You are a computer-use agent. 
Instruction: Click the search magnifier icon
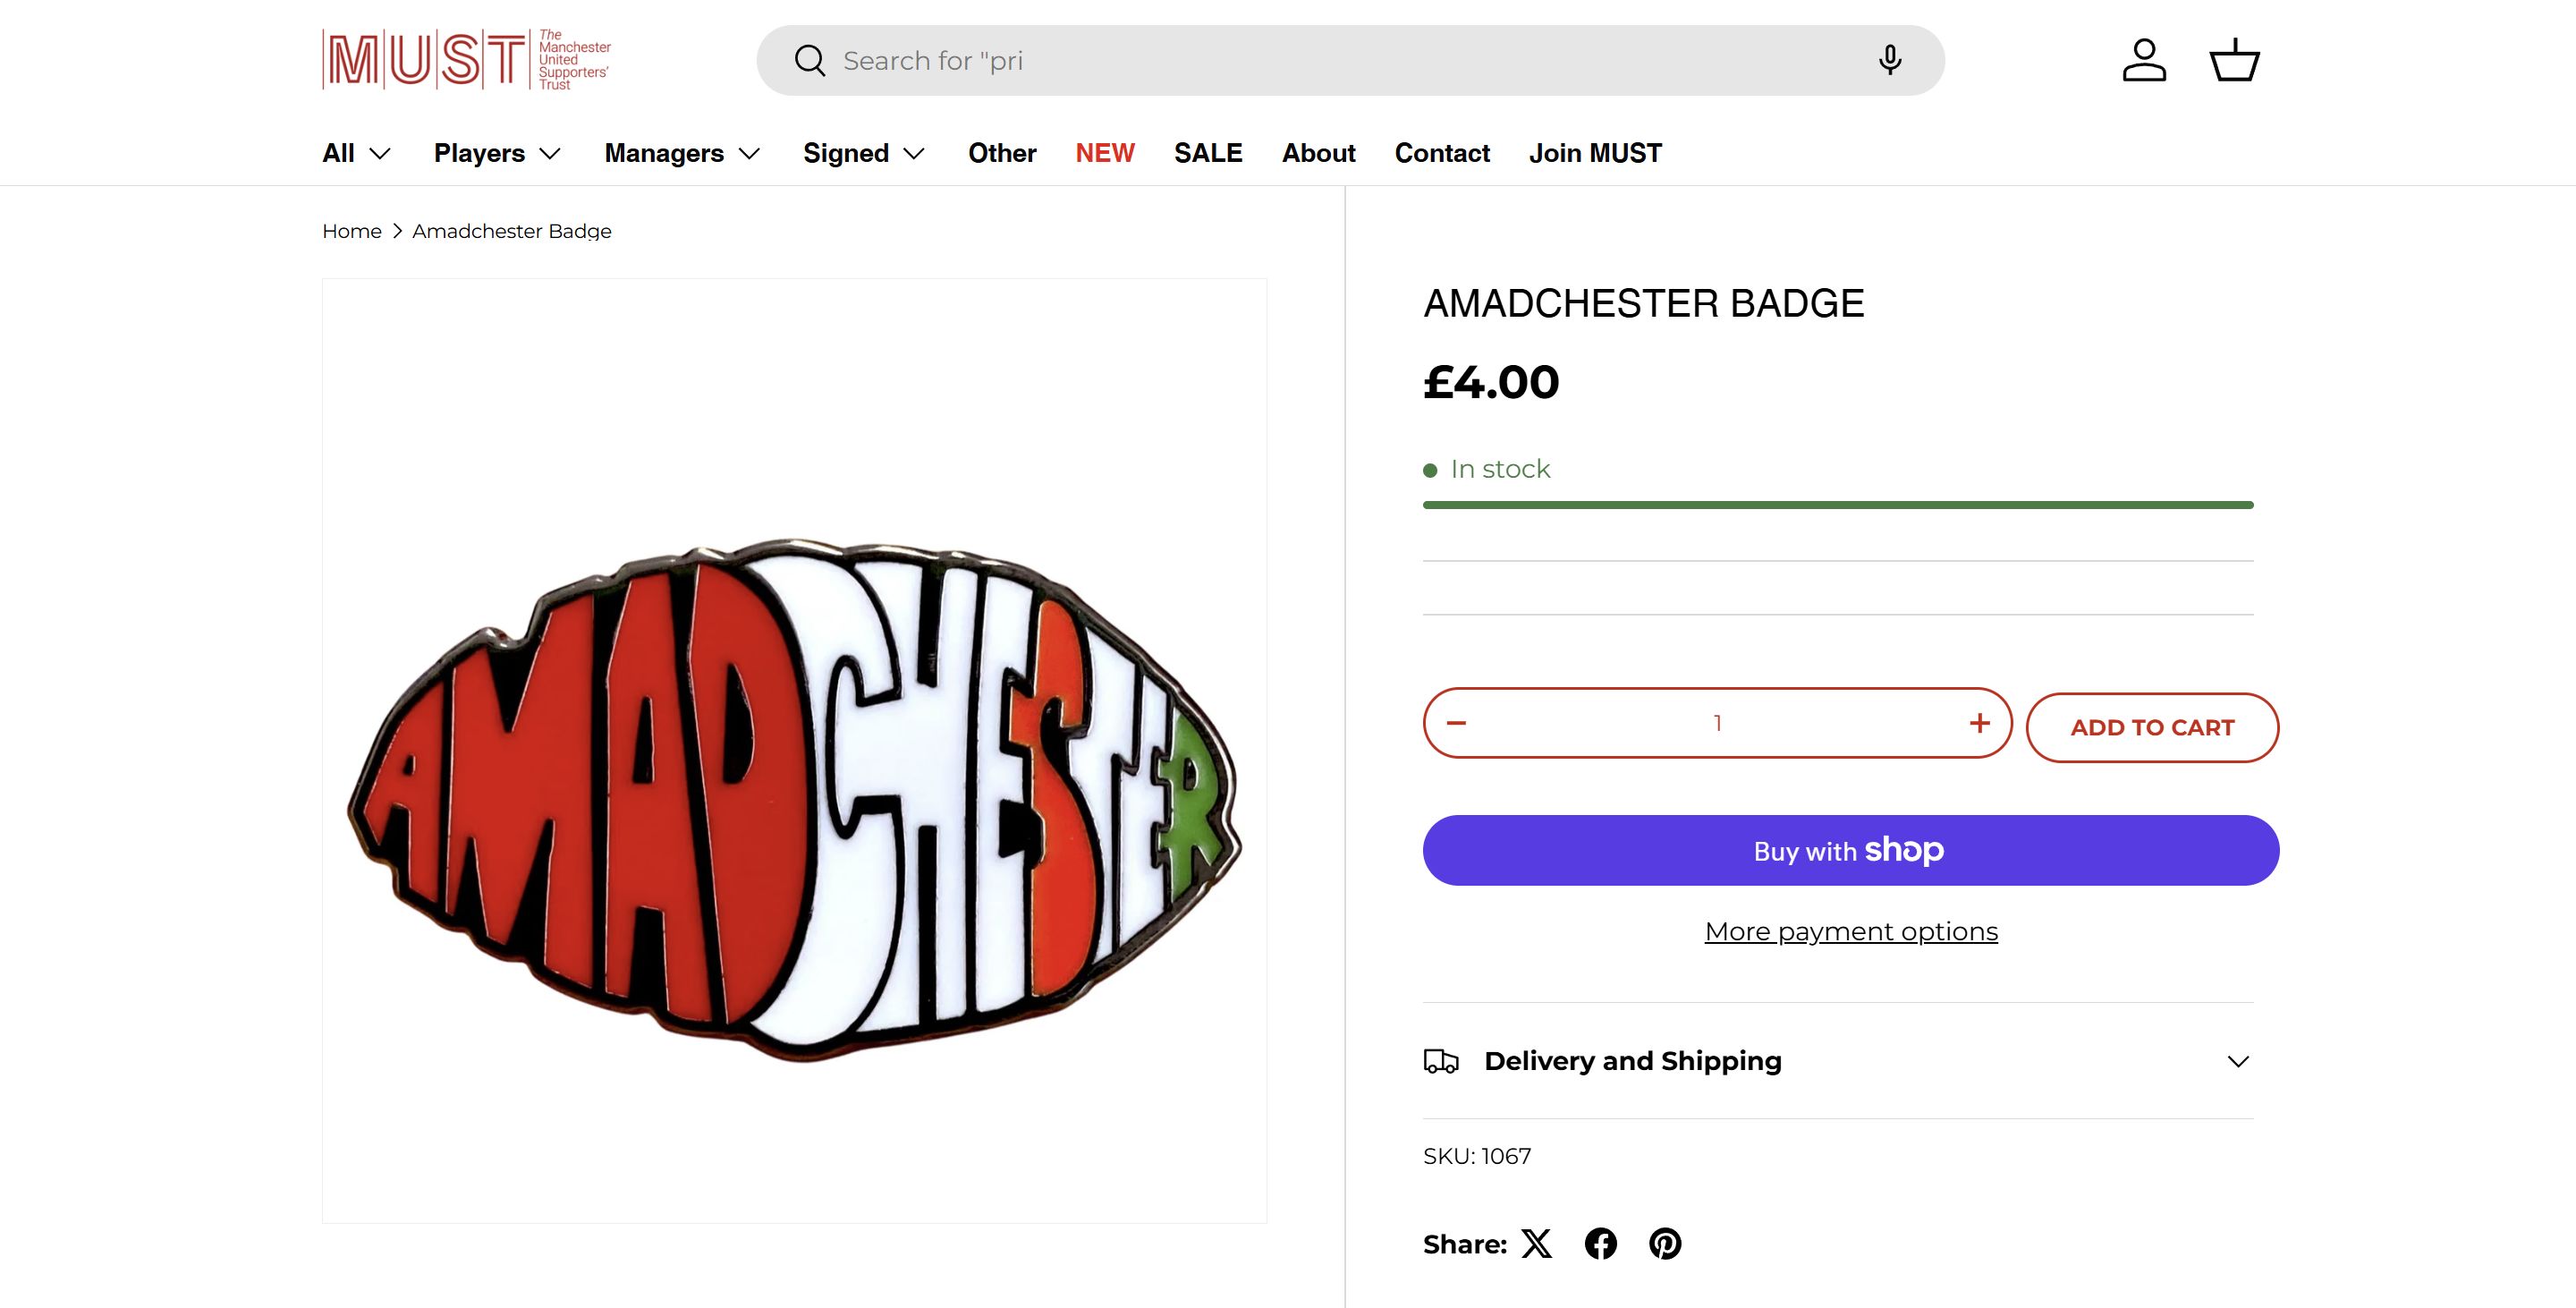pyautogui.click(x=809, y=61)
